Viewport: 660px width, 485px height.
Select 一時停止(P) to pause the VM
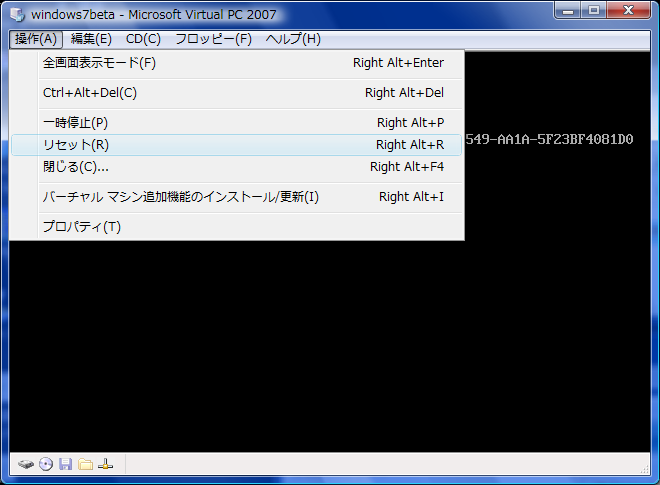pyautogui.click(x=237, y=123)
